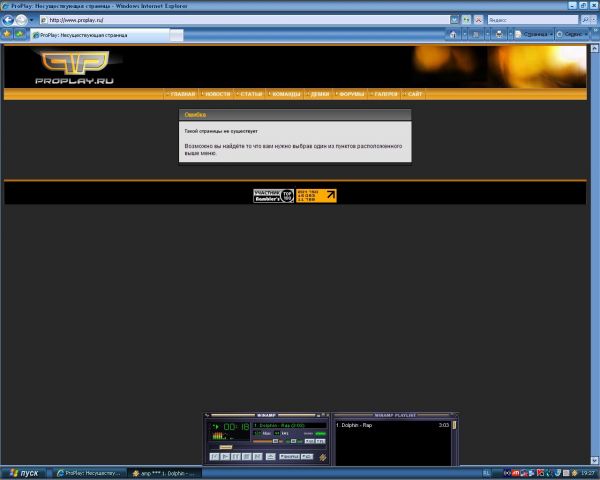The width and height of the screenshot is (600, 480).
Task: Show more toolbar commands chevron
Action: coord(595,31)
